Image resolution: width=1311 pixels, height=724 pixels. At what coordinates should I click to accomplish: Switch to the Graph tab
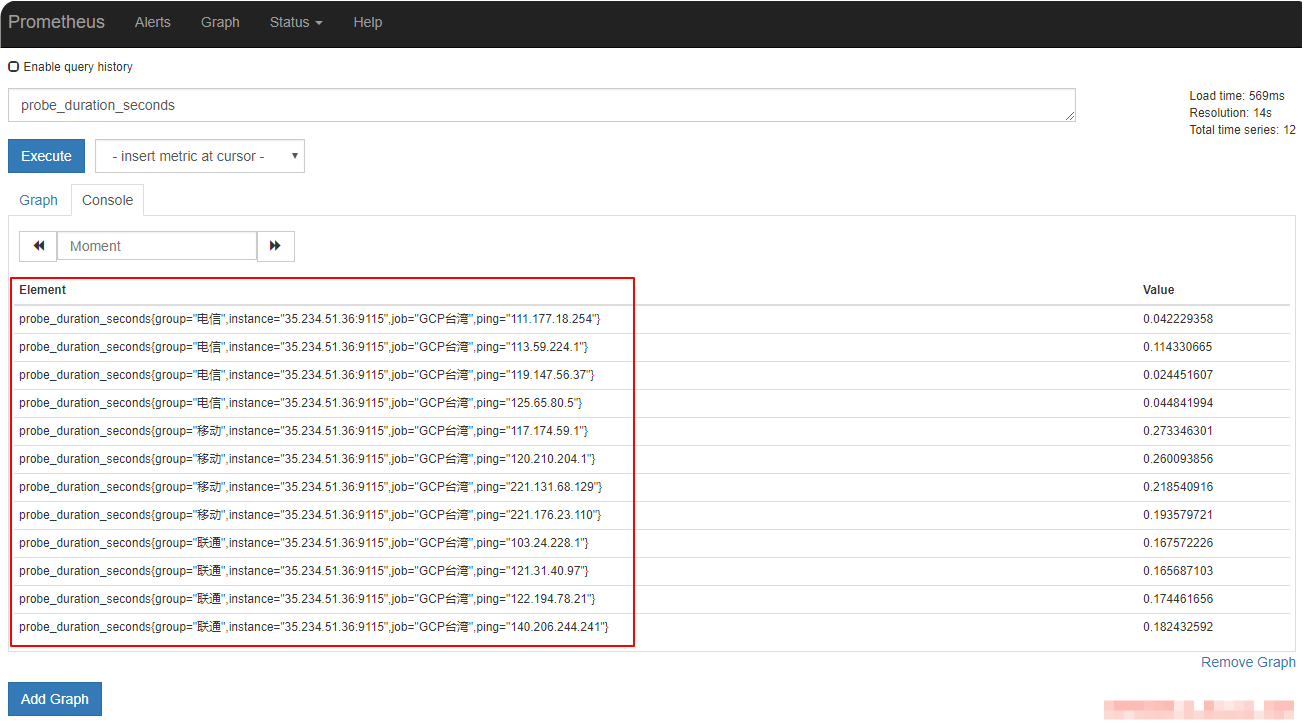click(x=39, y=200)
